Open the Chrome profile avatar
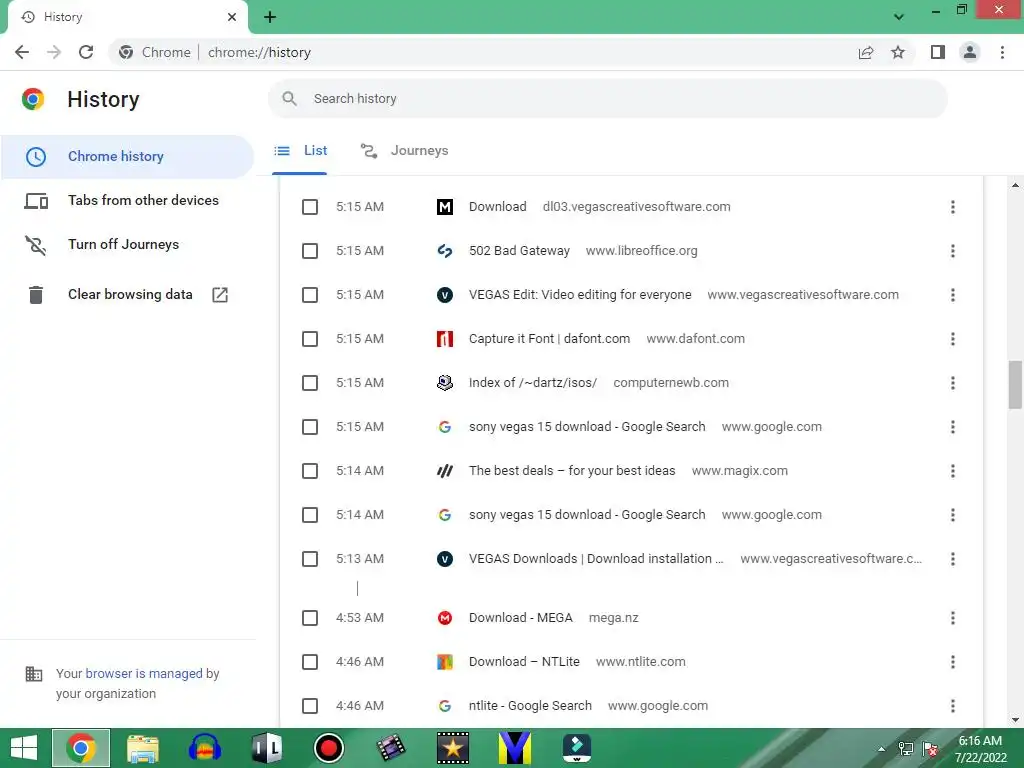The image size is (1024, 768). pyautogui.click(x=970, y=52)
